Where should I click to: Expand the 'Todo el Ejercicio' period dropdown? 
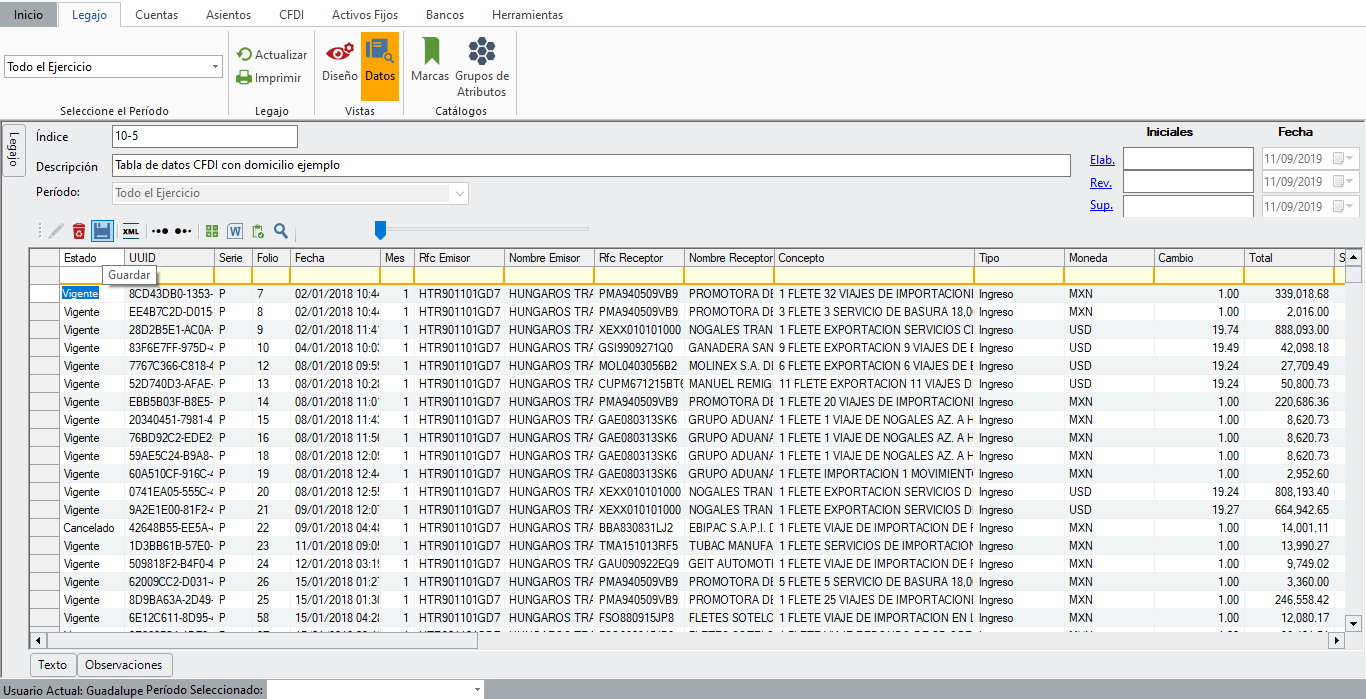(x=216, y=67)
